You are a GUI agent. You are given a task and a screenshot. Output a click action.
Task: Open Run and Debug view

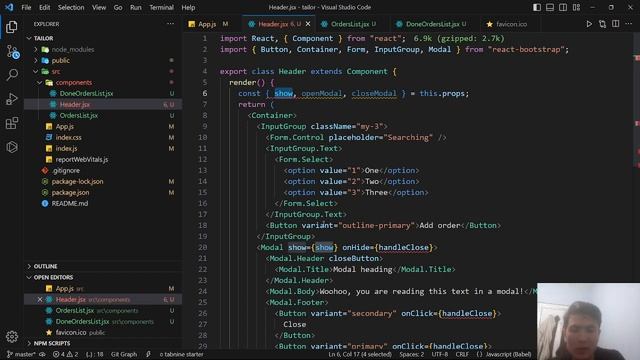[12, 99]
